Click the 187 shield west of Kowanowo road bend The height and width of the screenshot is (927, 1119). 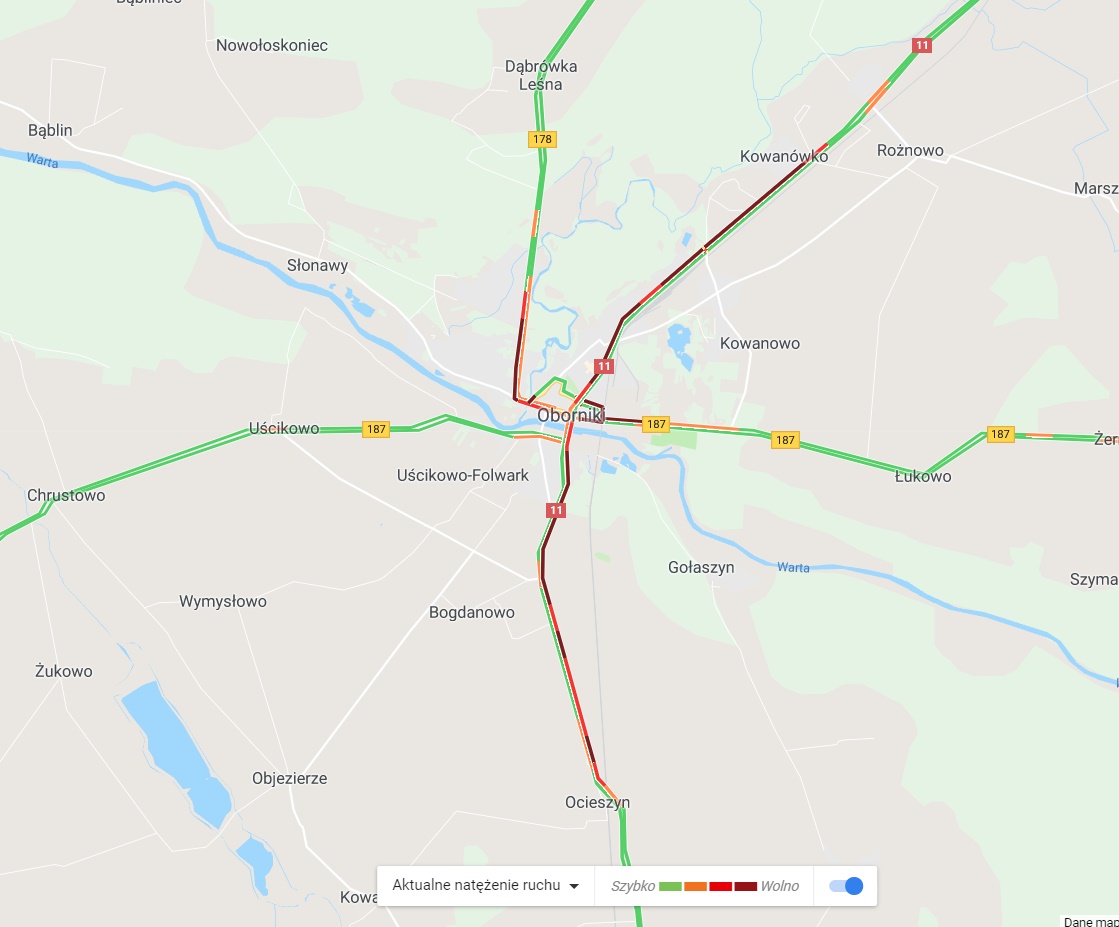coord(785,440)
